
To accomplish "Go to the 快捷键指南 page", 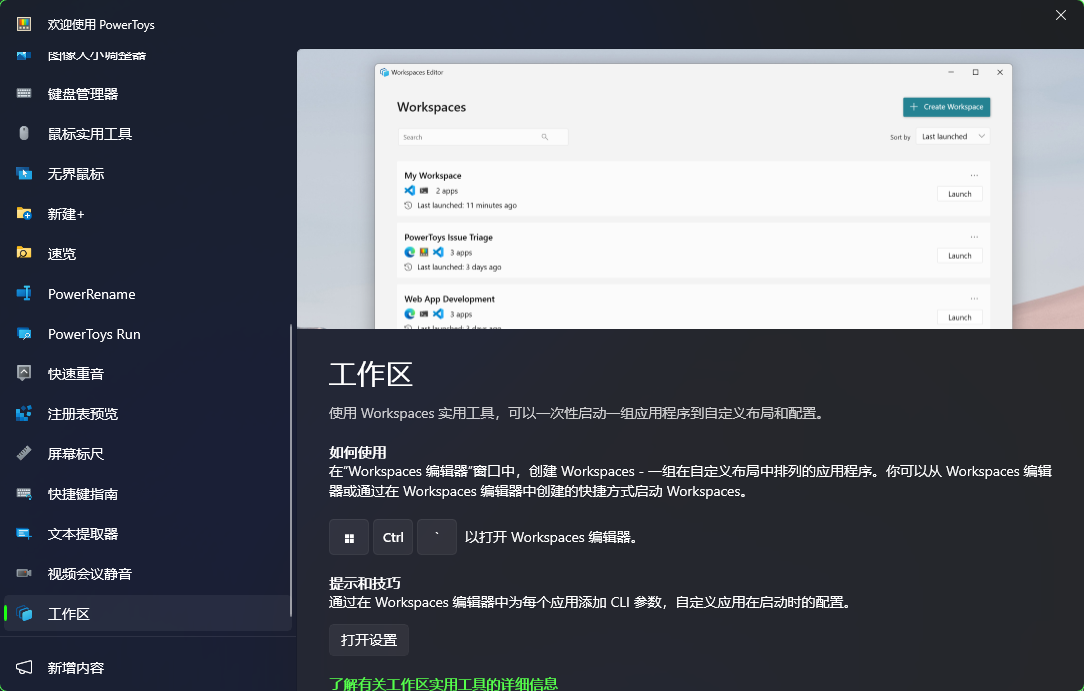I will coord(148,494).
